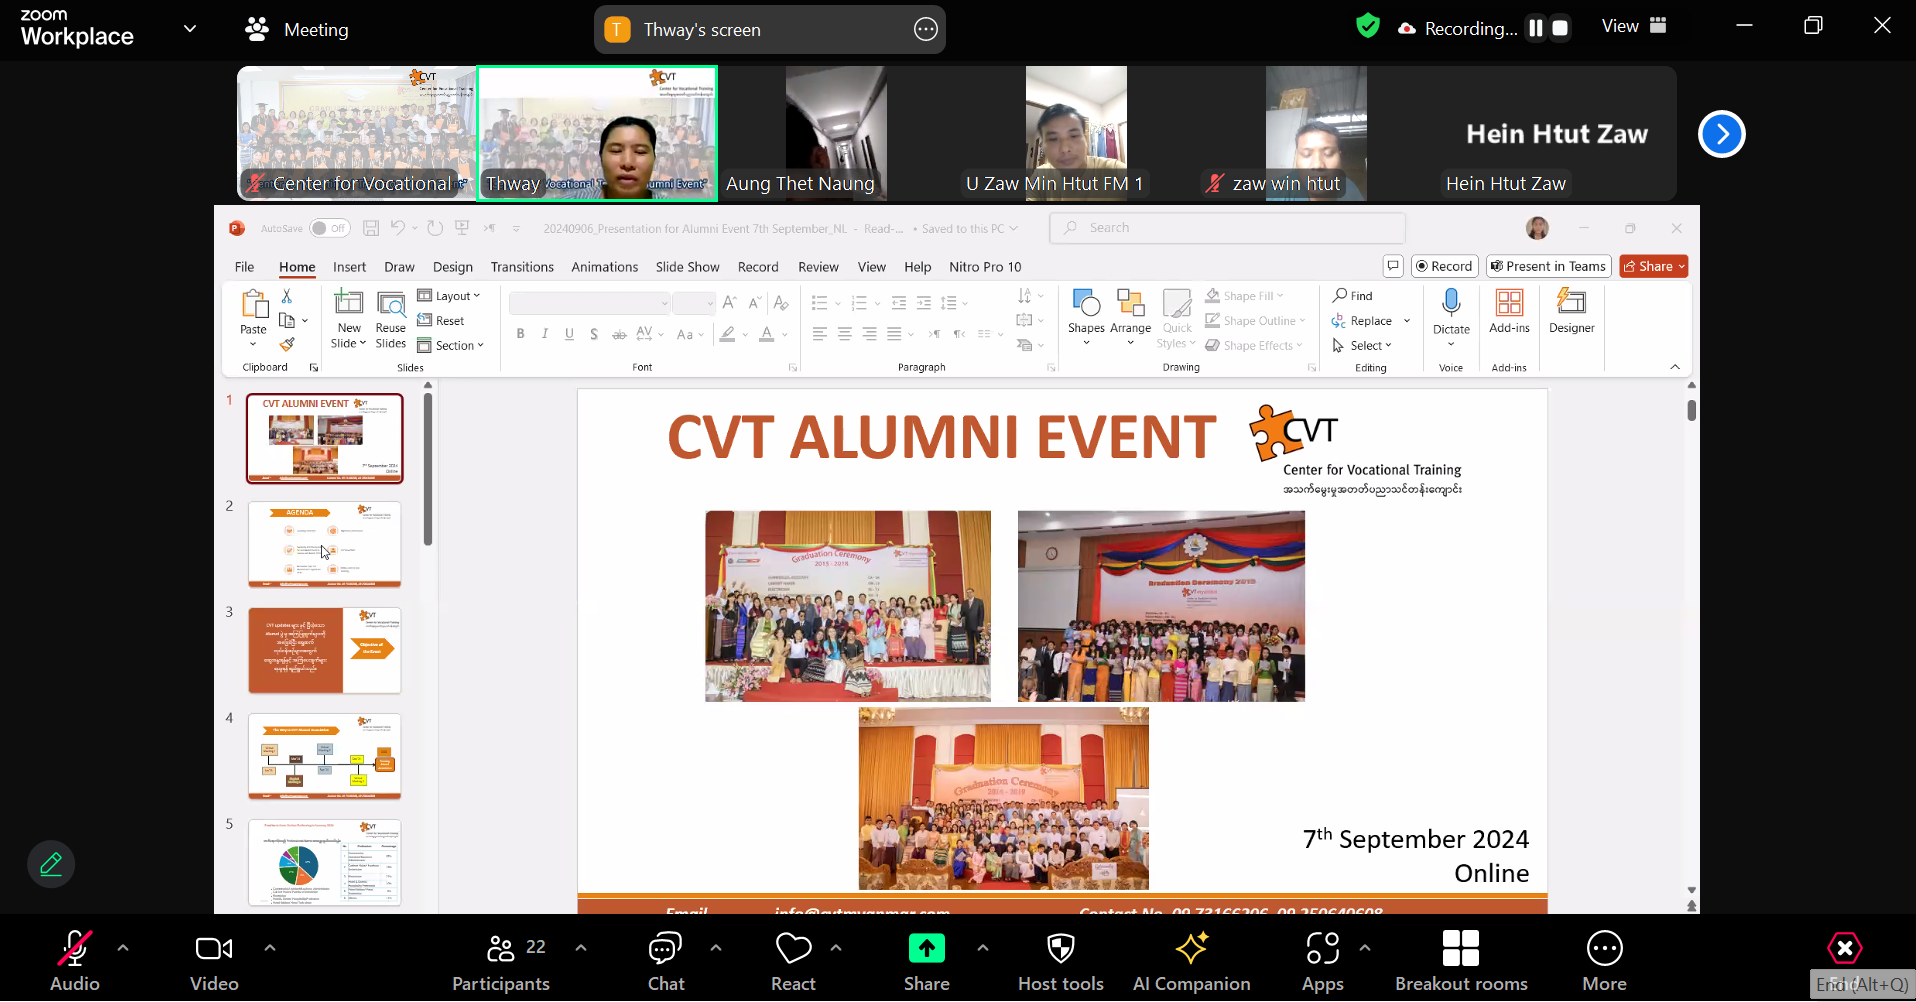Screen dimensions: 1916x1002
Task: Open Zoom Workplace dropdown chevron
Action: point(190,29)
